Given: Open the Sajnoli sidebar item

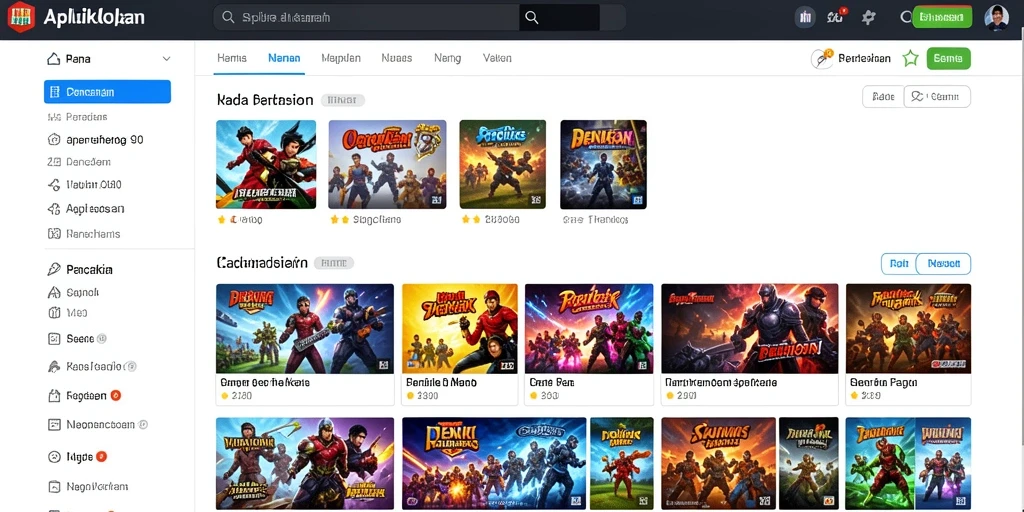Looking at the screenshot, I should (73, 293).
